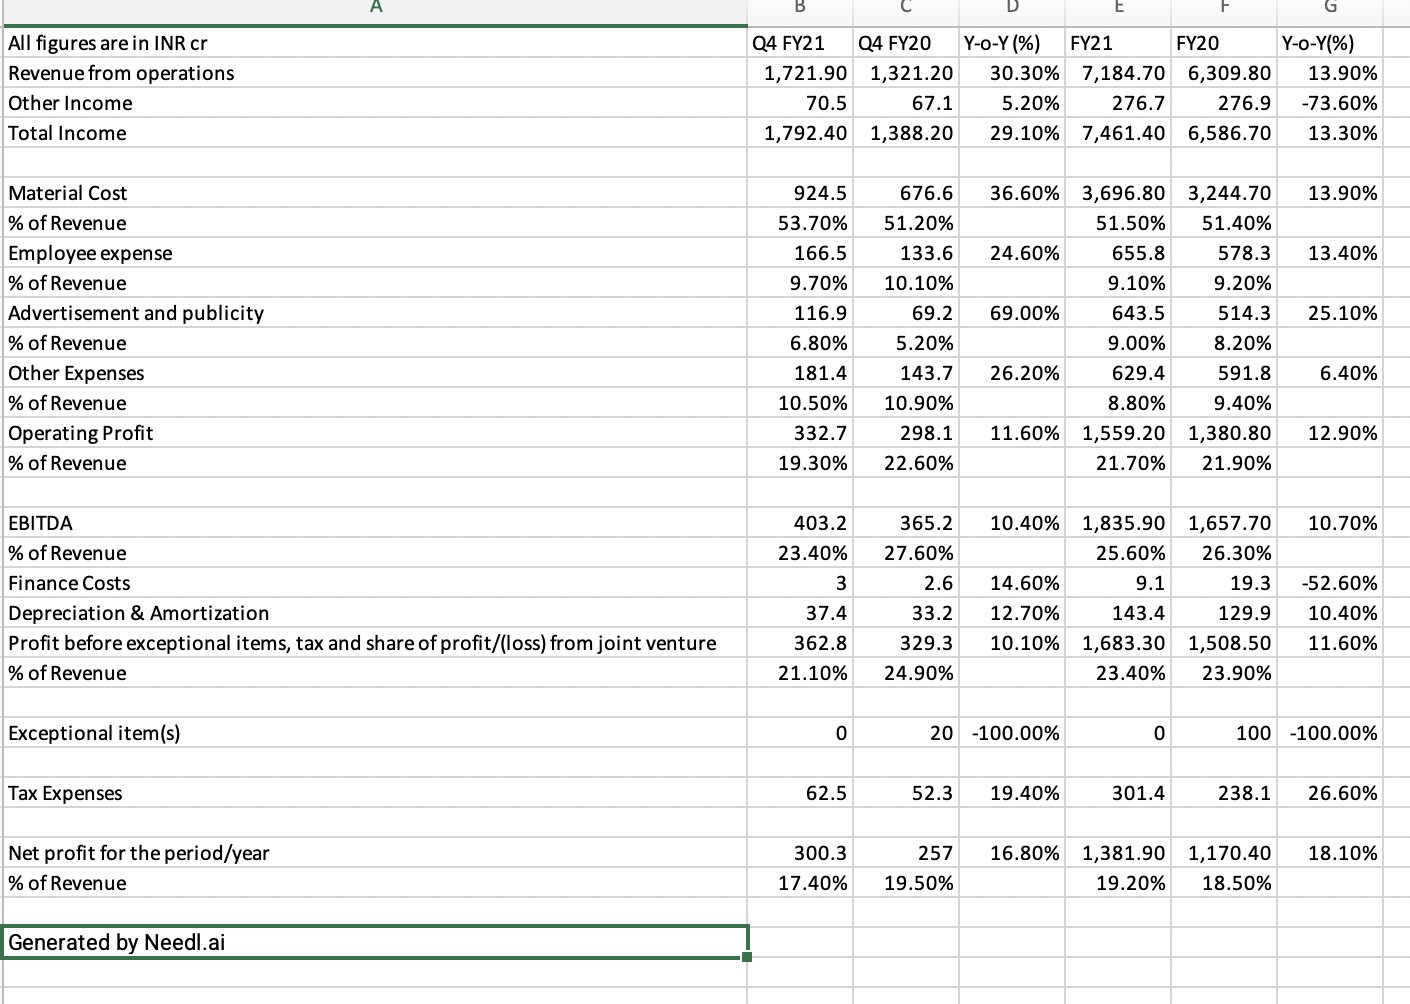Select Tax Expenses value 62.5
The image size is (1410, 1004).
coord(800,793)
